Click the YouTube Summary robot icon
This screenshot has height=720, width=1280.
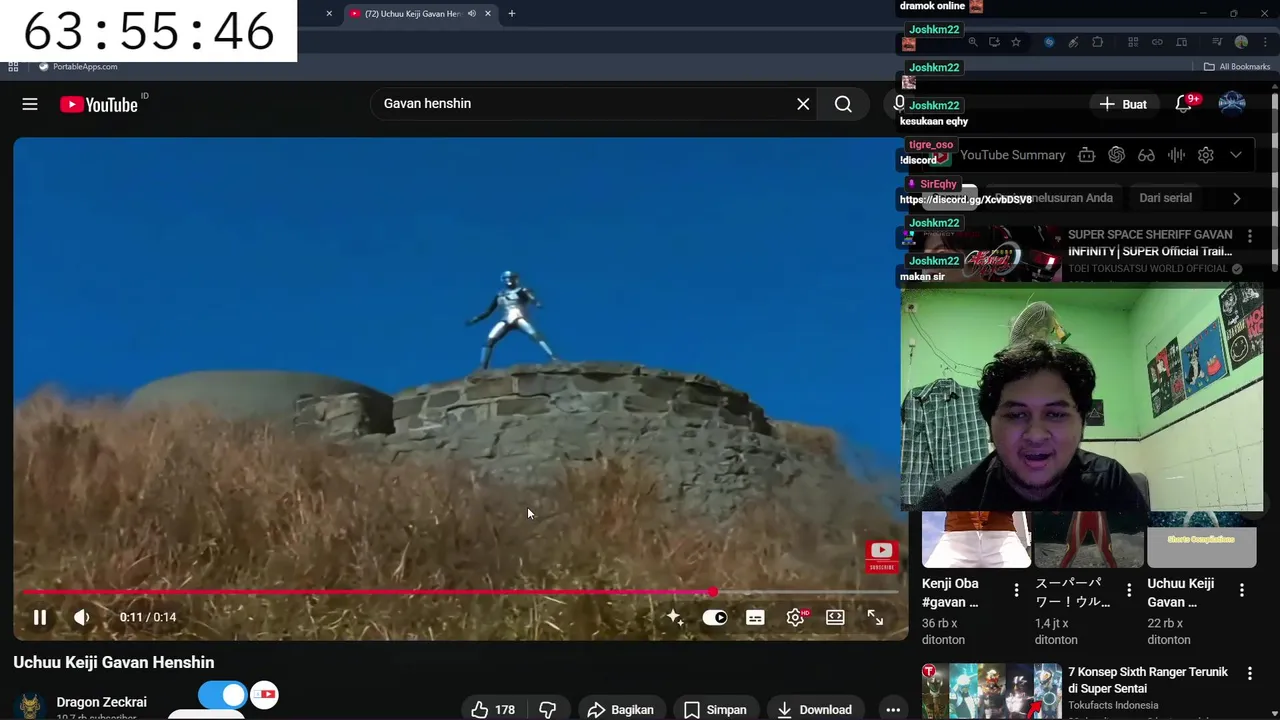[x=1086, y=155]
